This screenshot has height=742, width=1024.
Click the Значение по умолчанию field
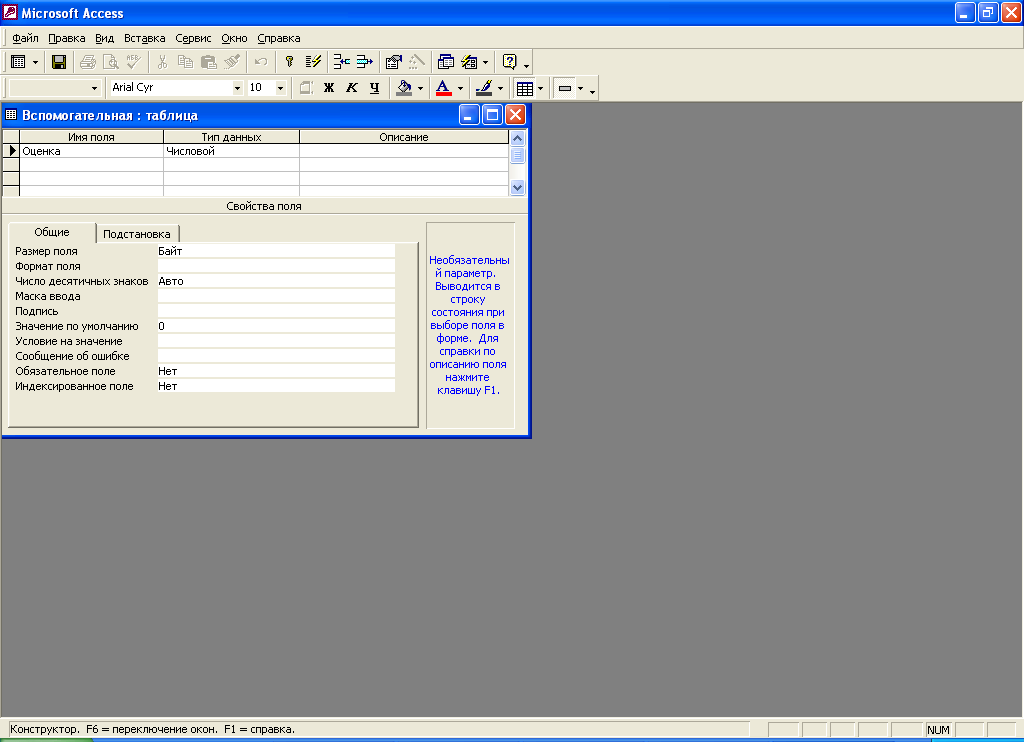[276, 326]
